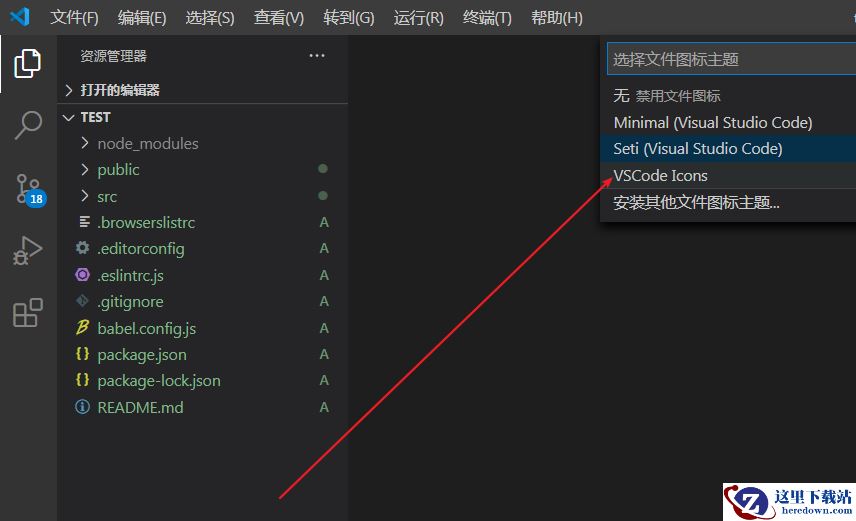The width and height of the screenshot is (856, 521).
Task: Open Explorer more actions ellipsis
Action: 317,56
